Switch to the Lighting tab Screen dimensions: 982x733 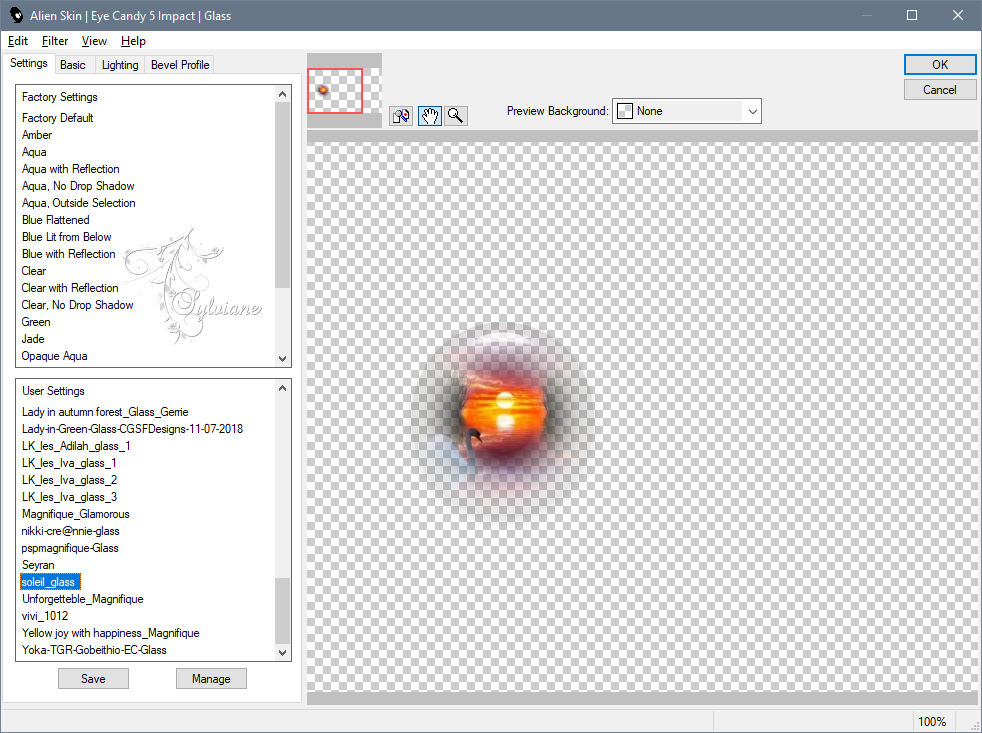click(x=120, y=65)
